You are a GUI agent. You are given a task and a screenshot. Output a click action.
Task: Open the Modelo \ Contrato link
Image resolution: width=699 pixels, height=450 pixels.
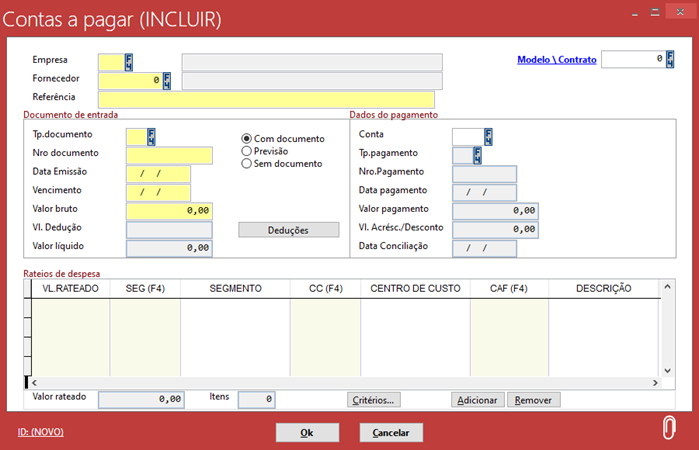coord(556,60)
